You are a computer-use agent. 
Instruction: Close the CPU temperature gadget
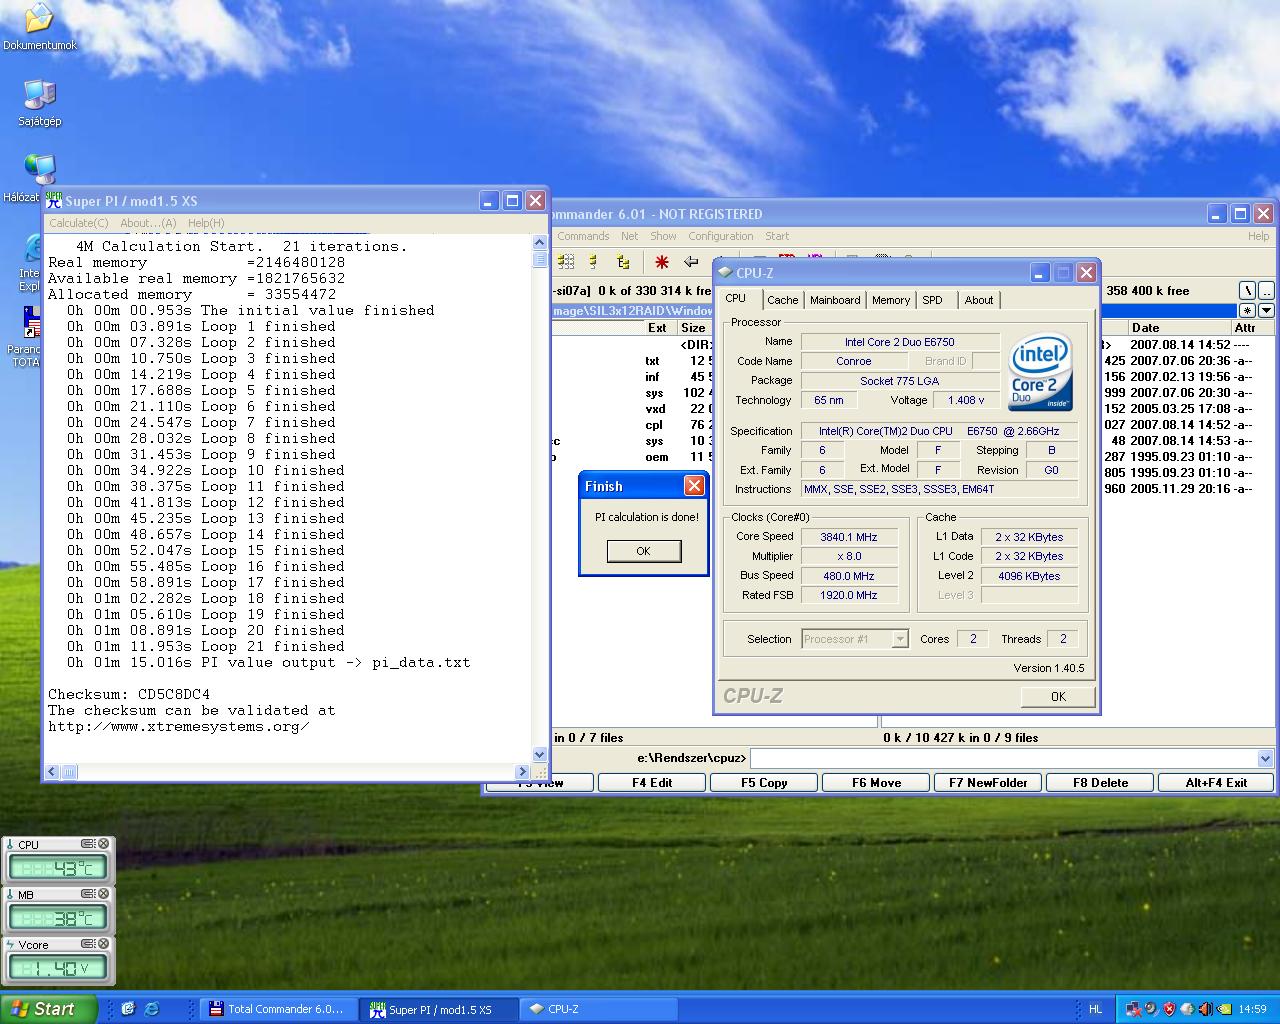pos(103,844)
